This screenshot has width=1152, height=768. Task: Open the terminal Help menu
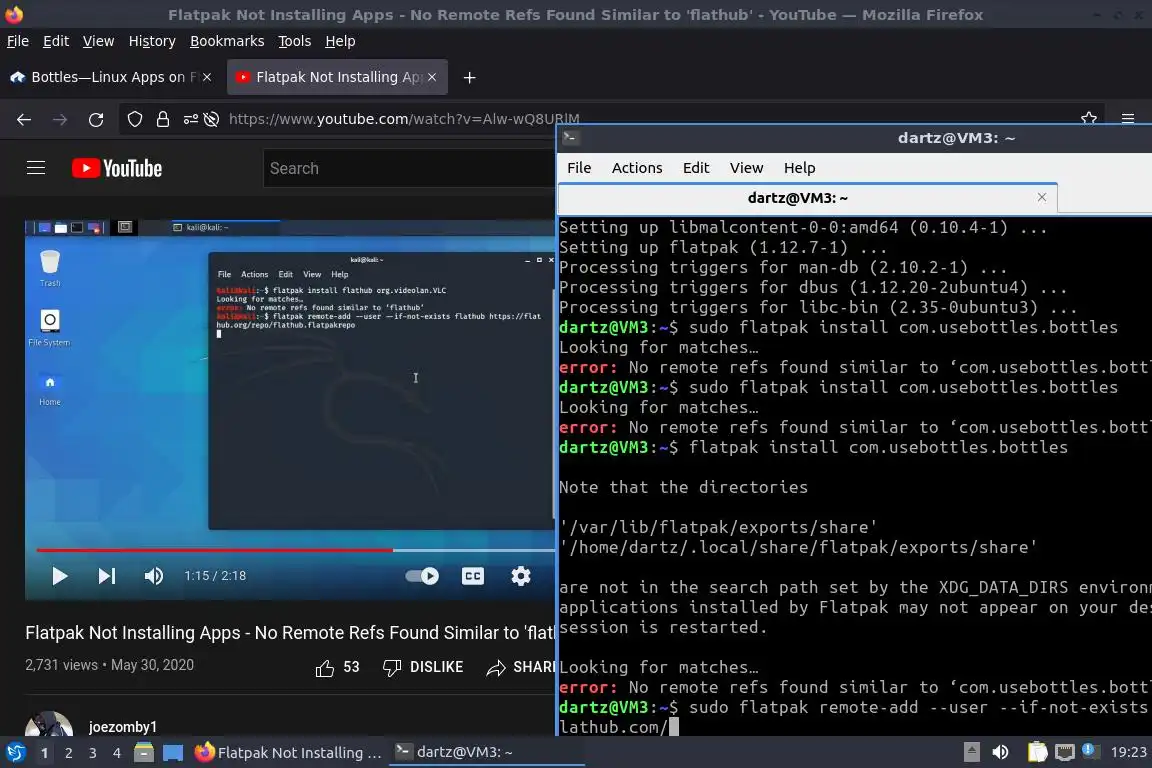click(x=799, y=168)
